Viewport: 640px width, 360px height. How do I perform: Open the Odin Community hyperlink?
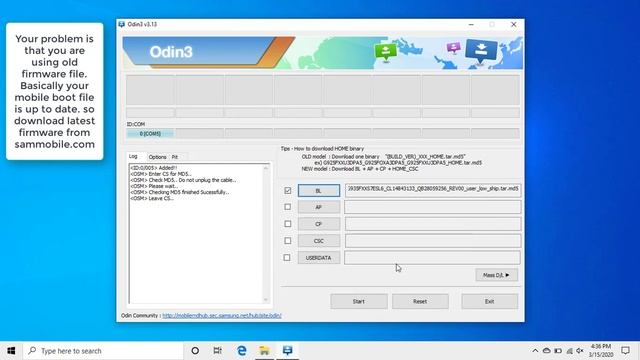coord(222,316)
